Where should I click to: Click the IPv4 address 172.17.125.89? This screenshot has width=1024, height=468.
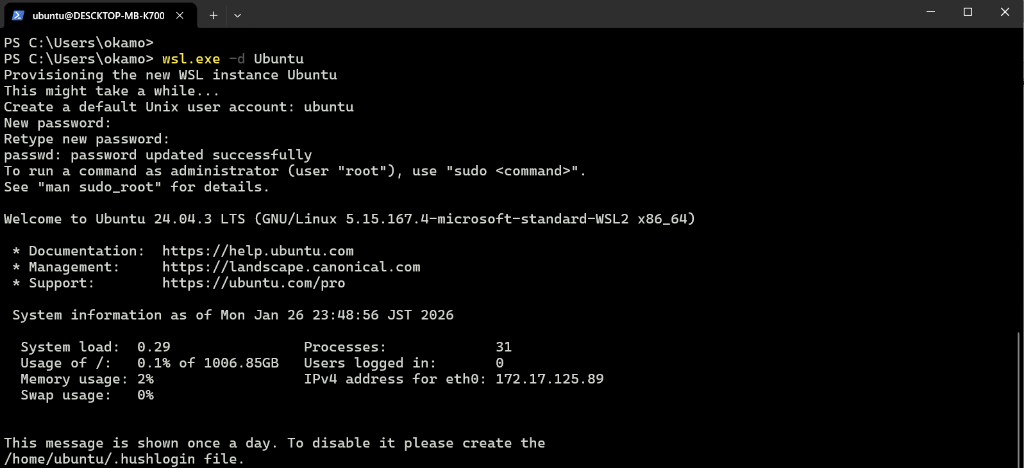pyautogui.click(x=549, y=379)
